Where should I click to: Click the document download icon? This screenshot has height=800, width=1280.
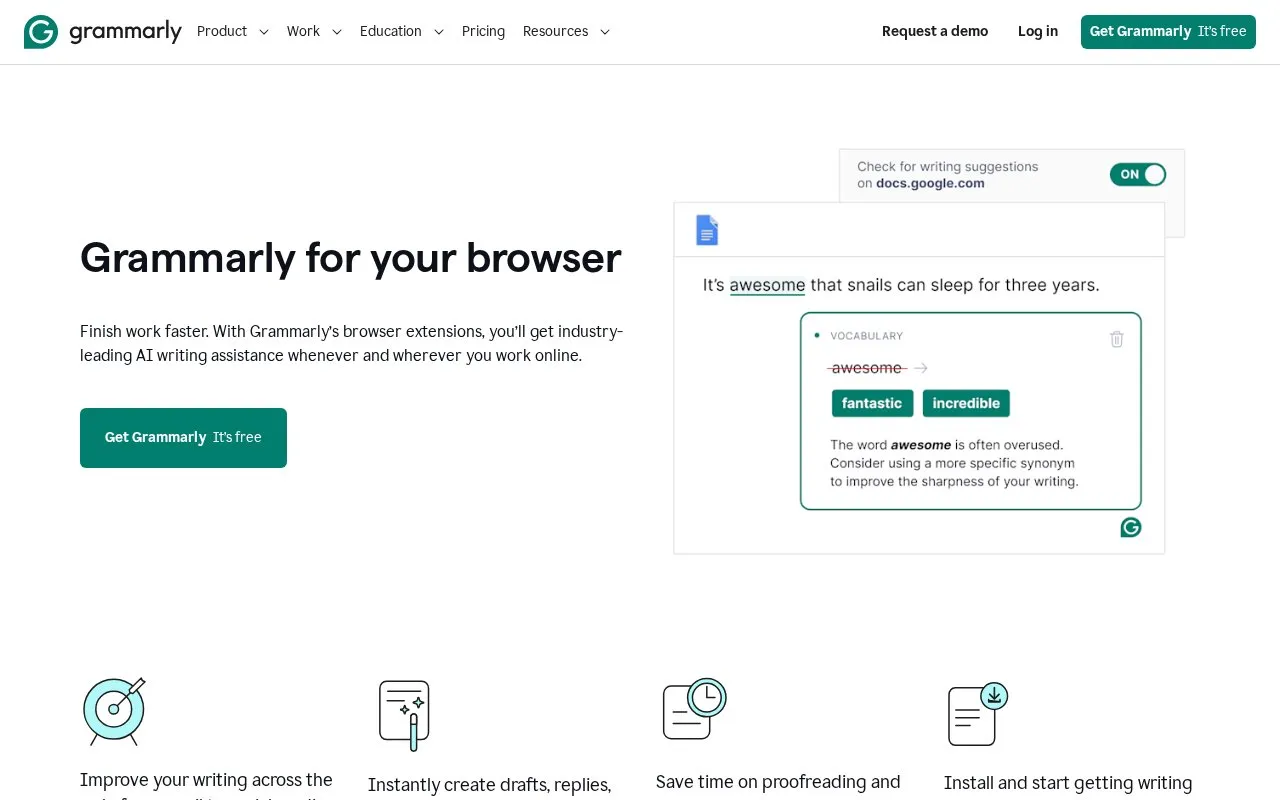[x=978, y=713]
